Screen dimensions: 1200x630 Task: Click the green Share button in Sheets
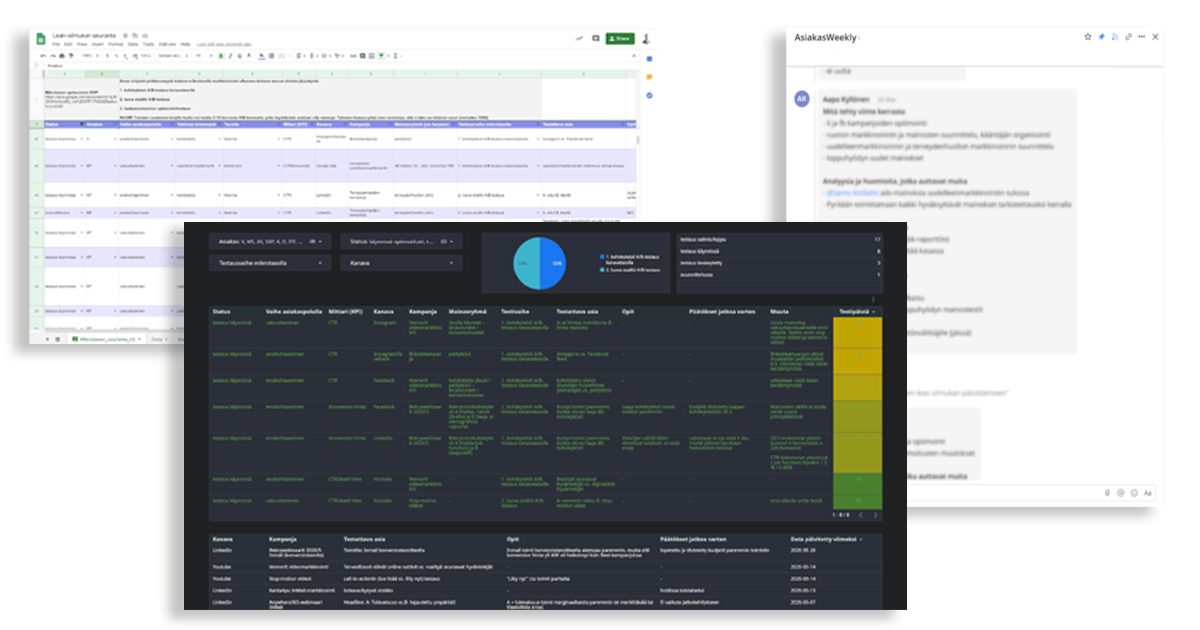click(619, 39)
